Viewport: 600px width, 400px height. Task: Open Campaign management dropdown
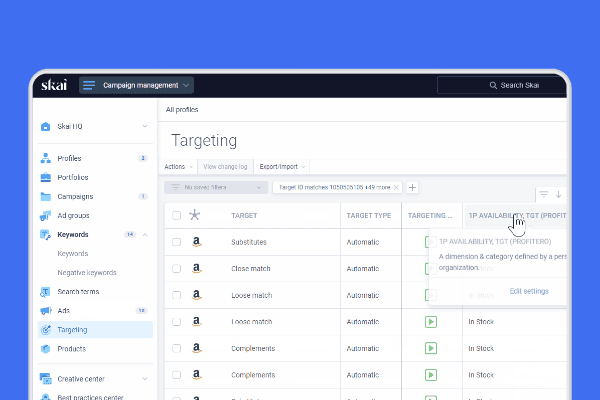coord(137,85)
